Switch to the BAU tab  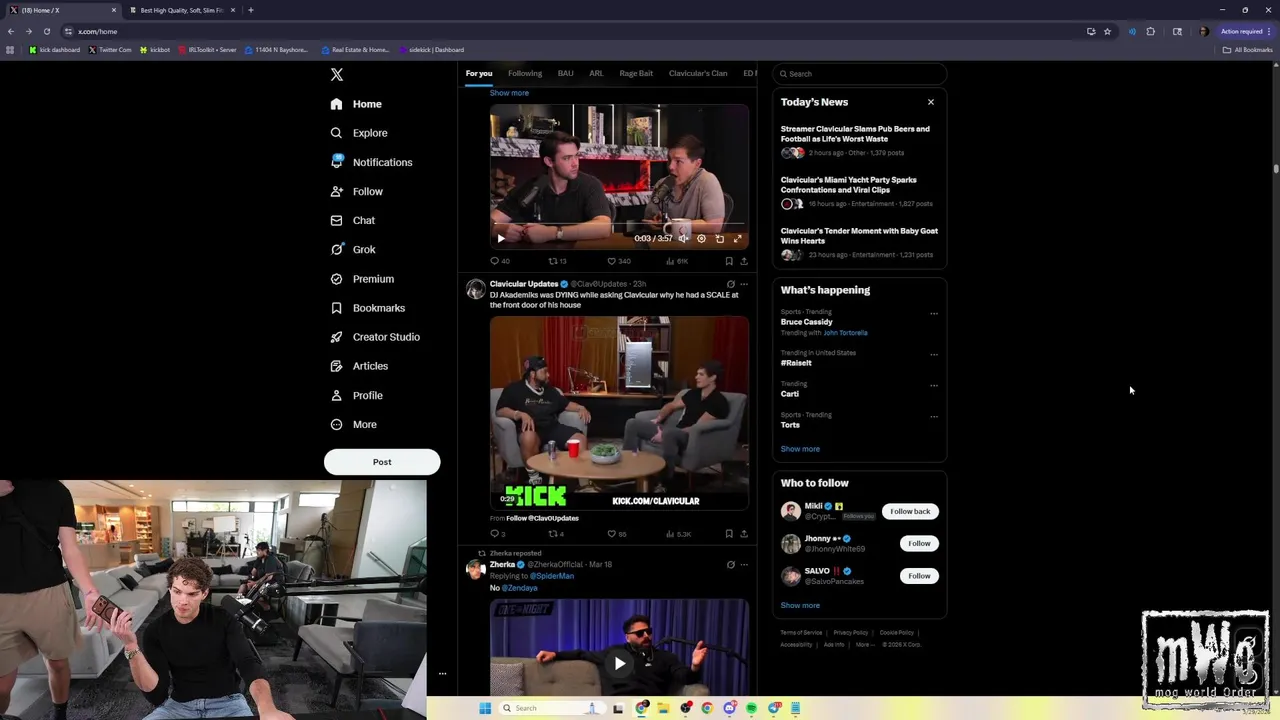click(x=566, y=73)
